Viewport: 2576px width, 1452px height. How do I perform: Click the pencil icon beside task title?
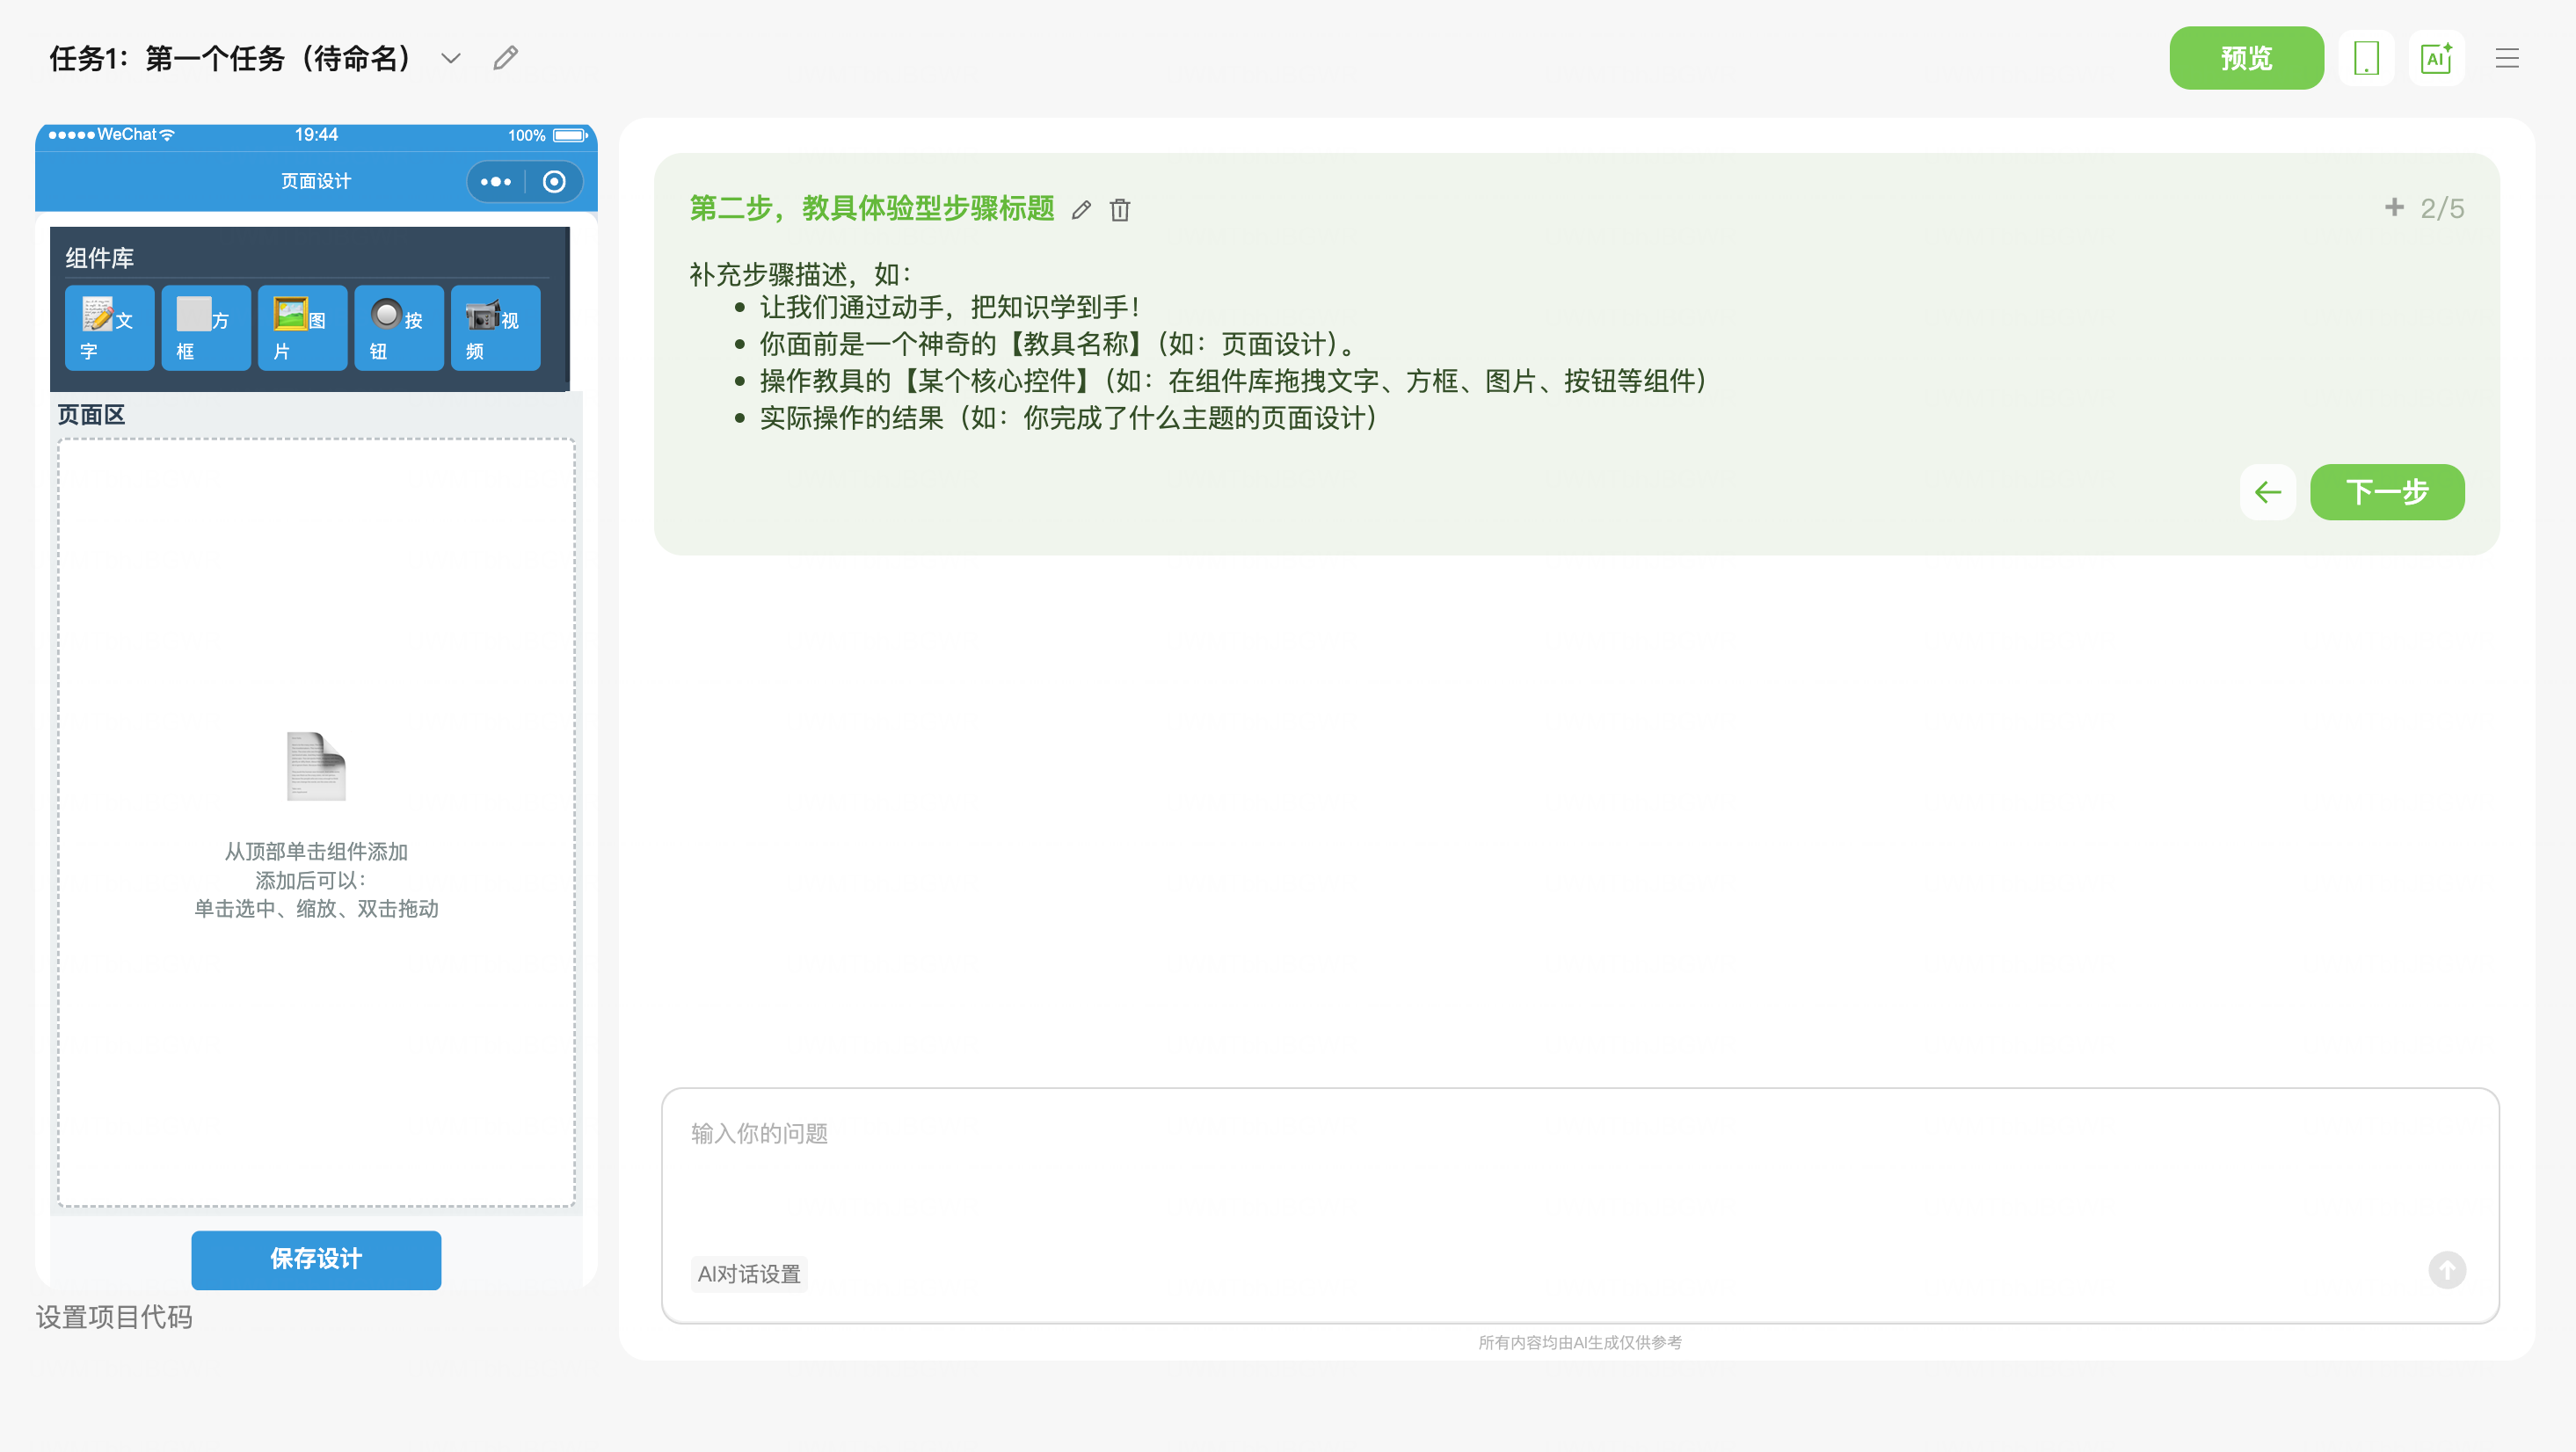coord(506,58)
